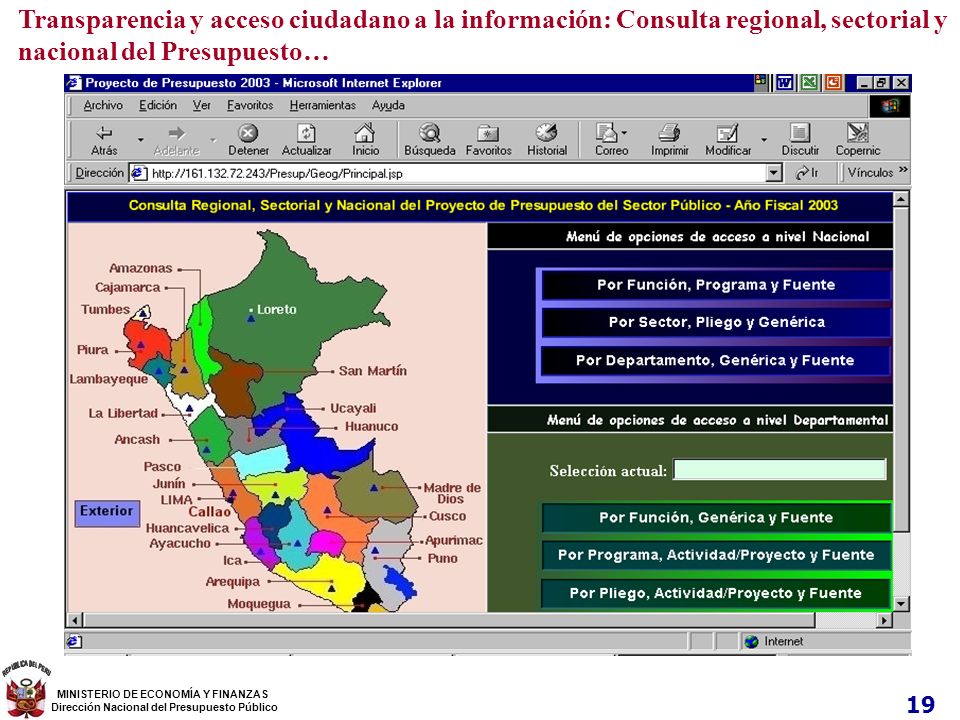Launch the Copernic toolbar icon
This screenshot has height=720, width=960.
coord(857,132)
